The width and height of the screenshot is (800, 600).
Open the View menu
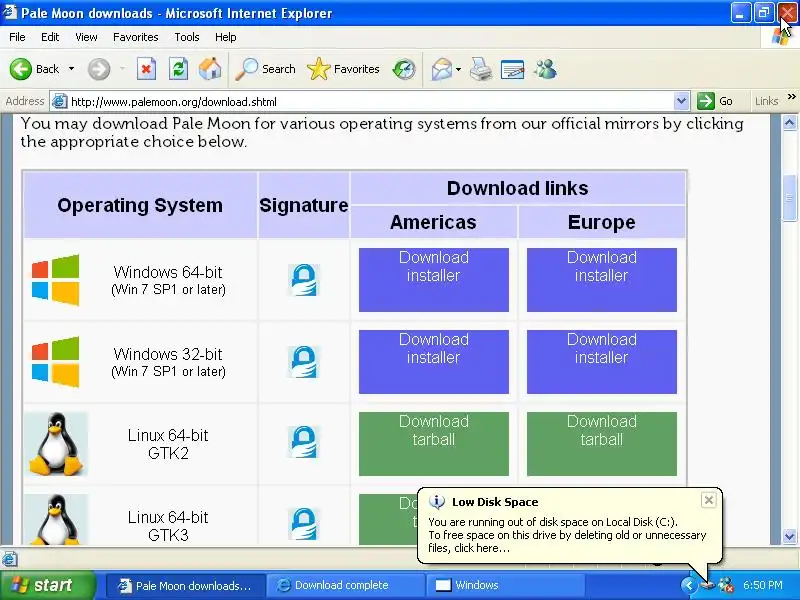(86, 37)
